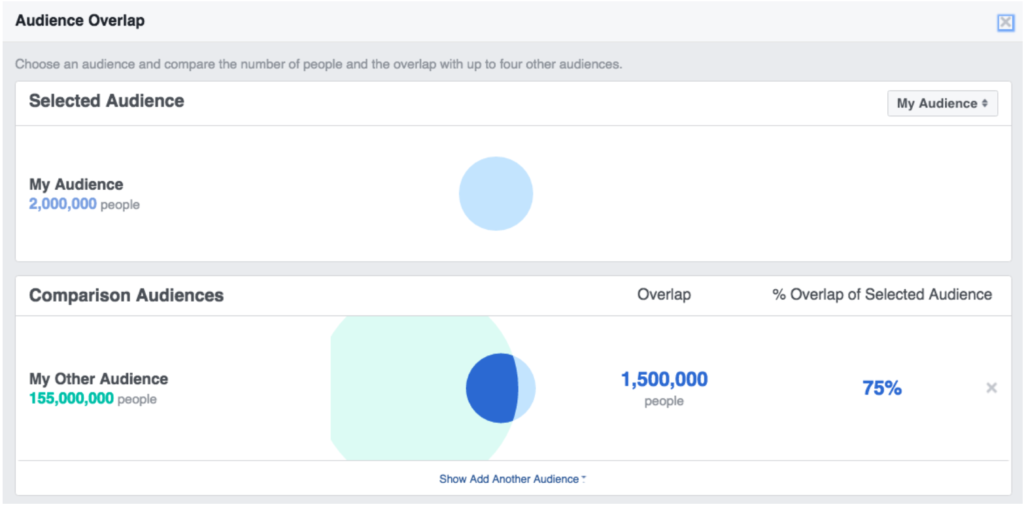Click the 75% overlap percentage
Image resolution: width=1024 pixels, height=509 pixels.
pyautogui.click(x=882, y=388)
